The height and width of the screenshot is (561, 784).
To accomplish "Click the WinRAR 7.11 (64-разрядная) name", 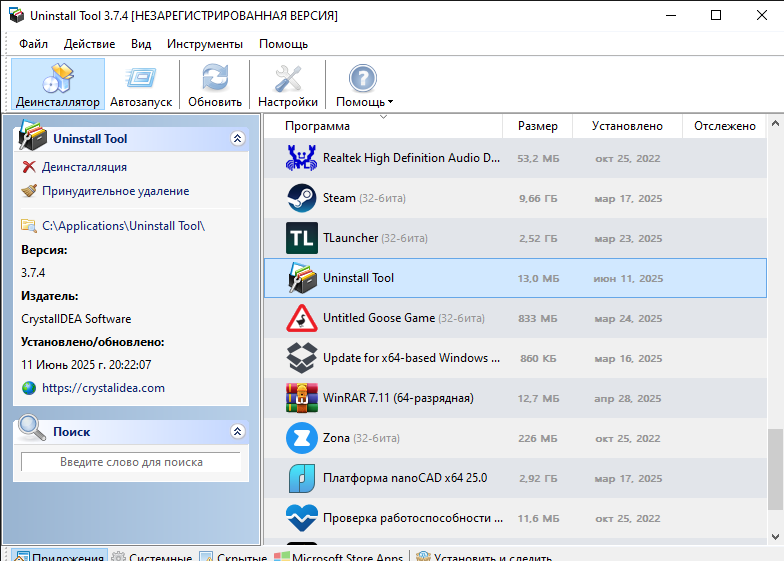I will [398, 398].
